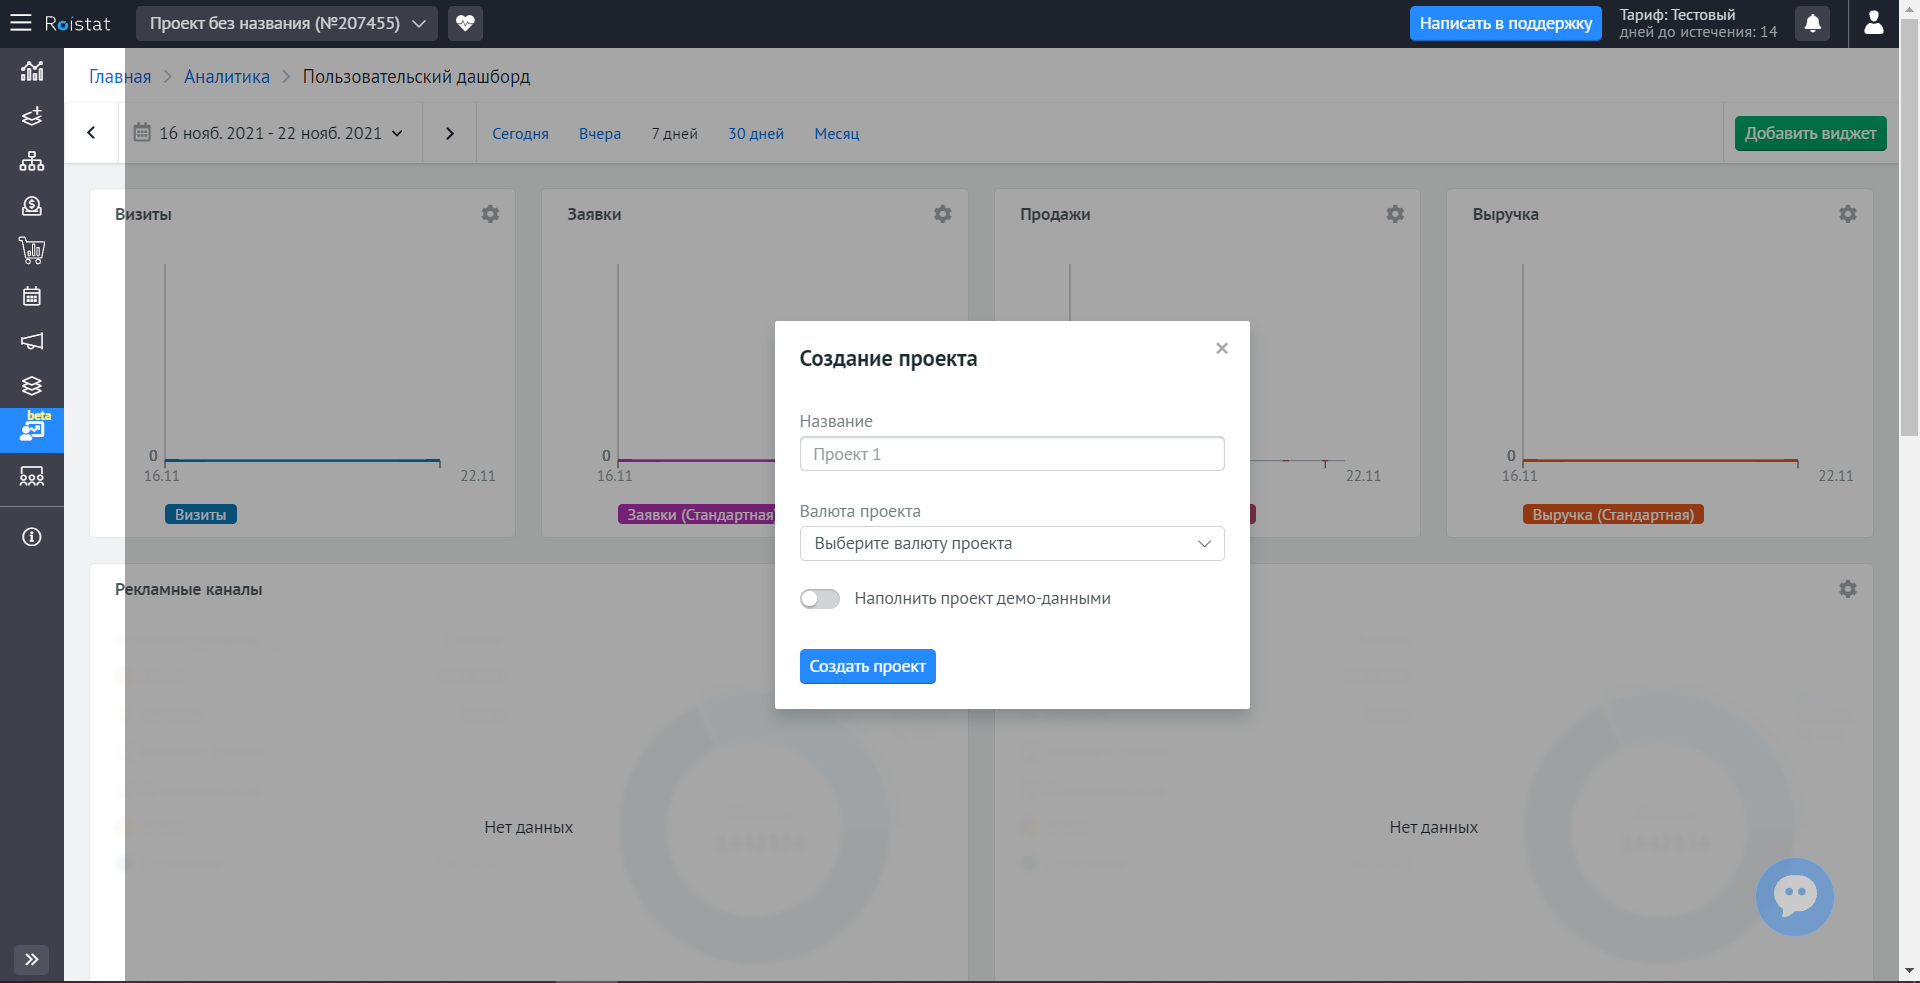The width and height of the screenshot is (1920, 983).
Task: Select the Вчера period
Action: point(600,134)
